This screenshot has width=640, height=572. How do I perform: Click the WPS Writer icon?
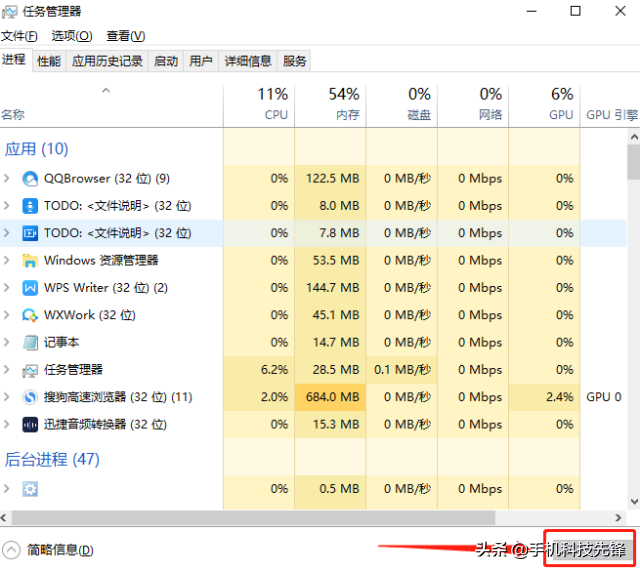tap(30, 288)
